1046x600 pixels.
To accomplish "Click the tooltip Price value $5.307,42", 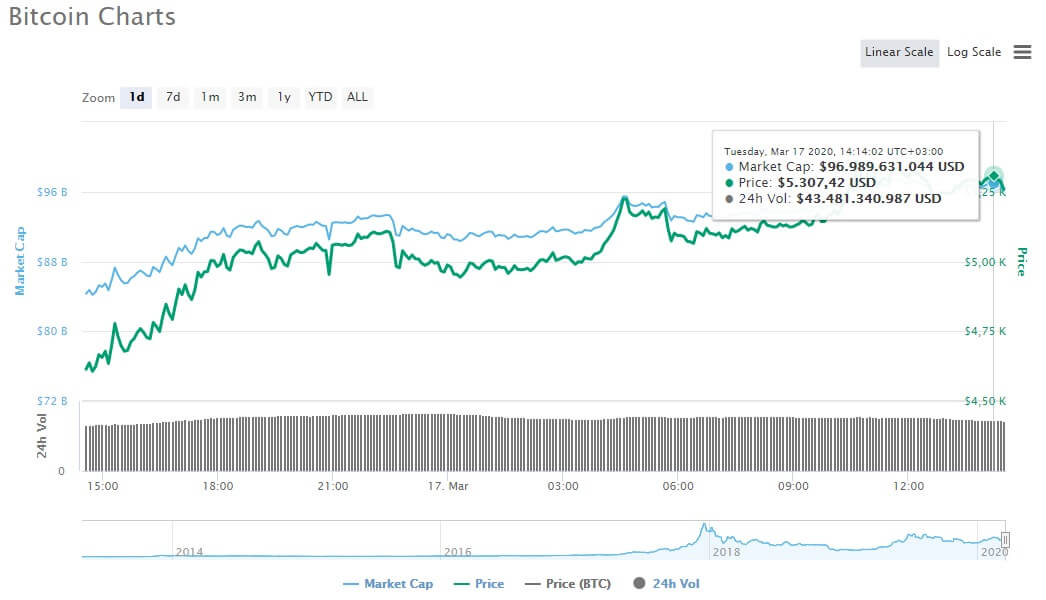I will (x=827, y=183).
